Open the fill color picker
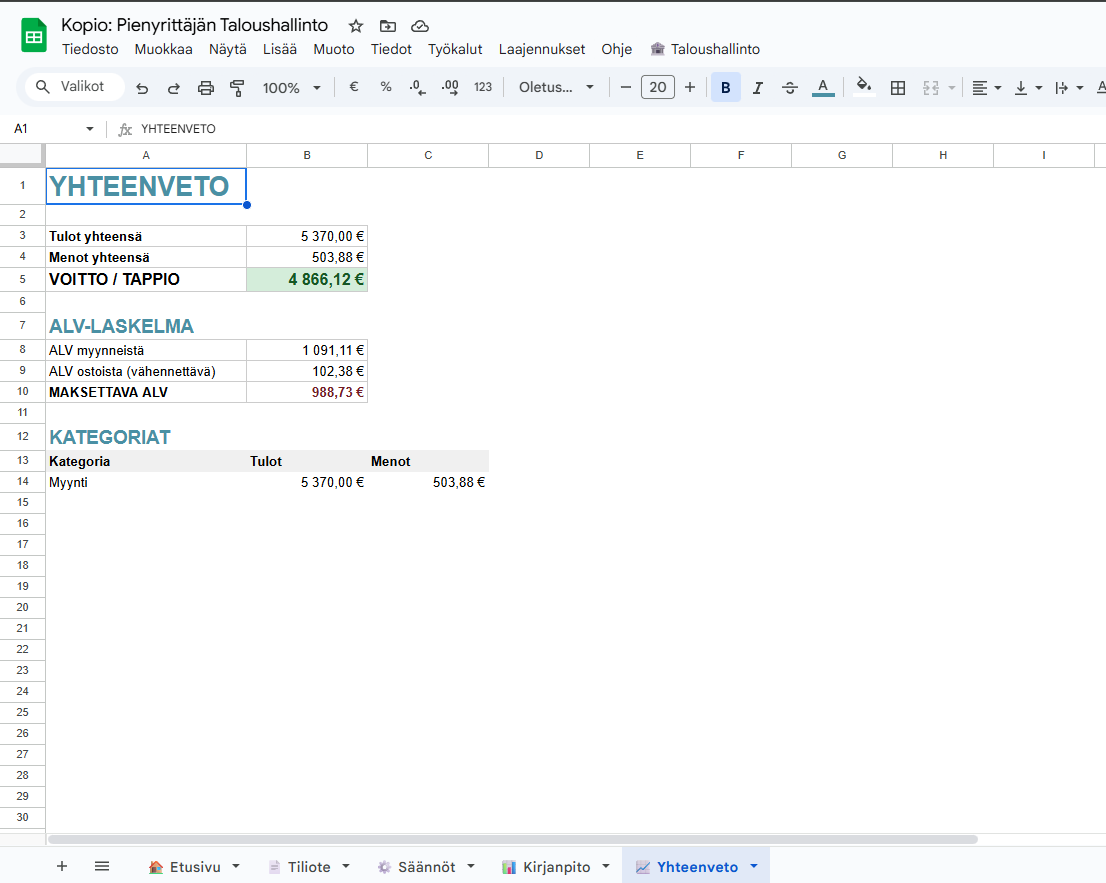 864,88
